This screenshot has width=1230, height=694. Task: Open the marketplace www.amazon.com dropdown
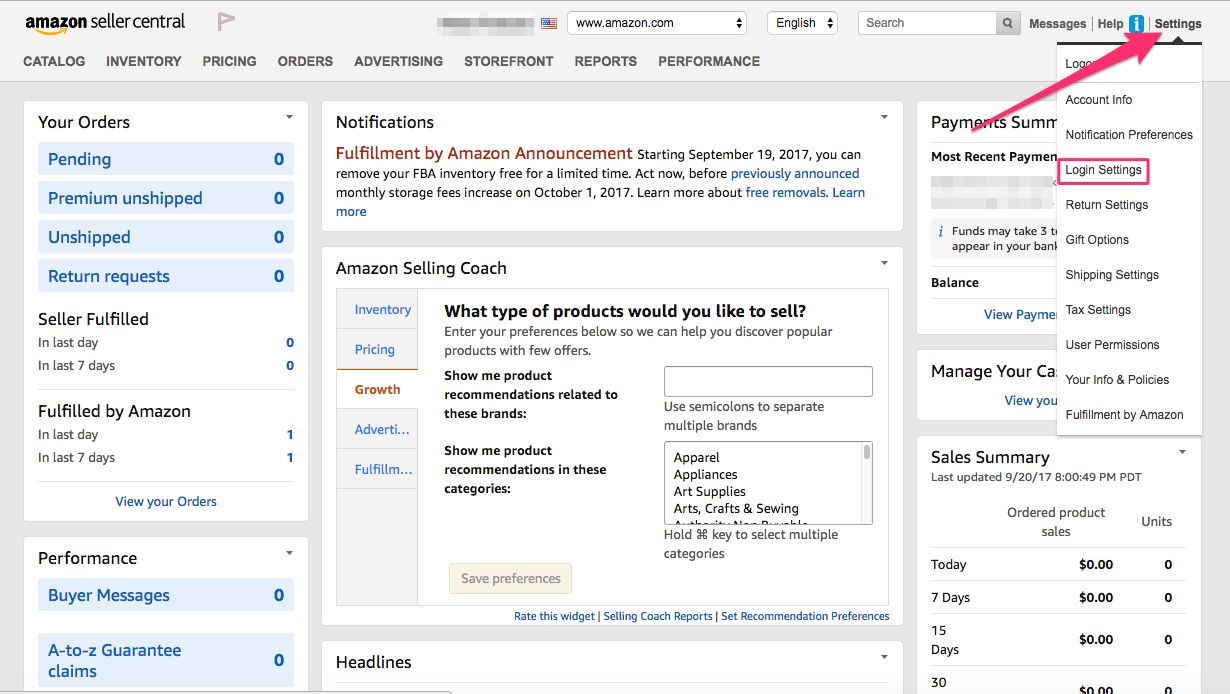[657, 23]
